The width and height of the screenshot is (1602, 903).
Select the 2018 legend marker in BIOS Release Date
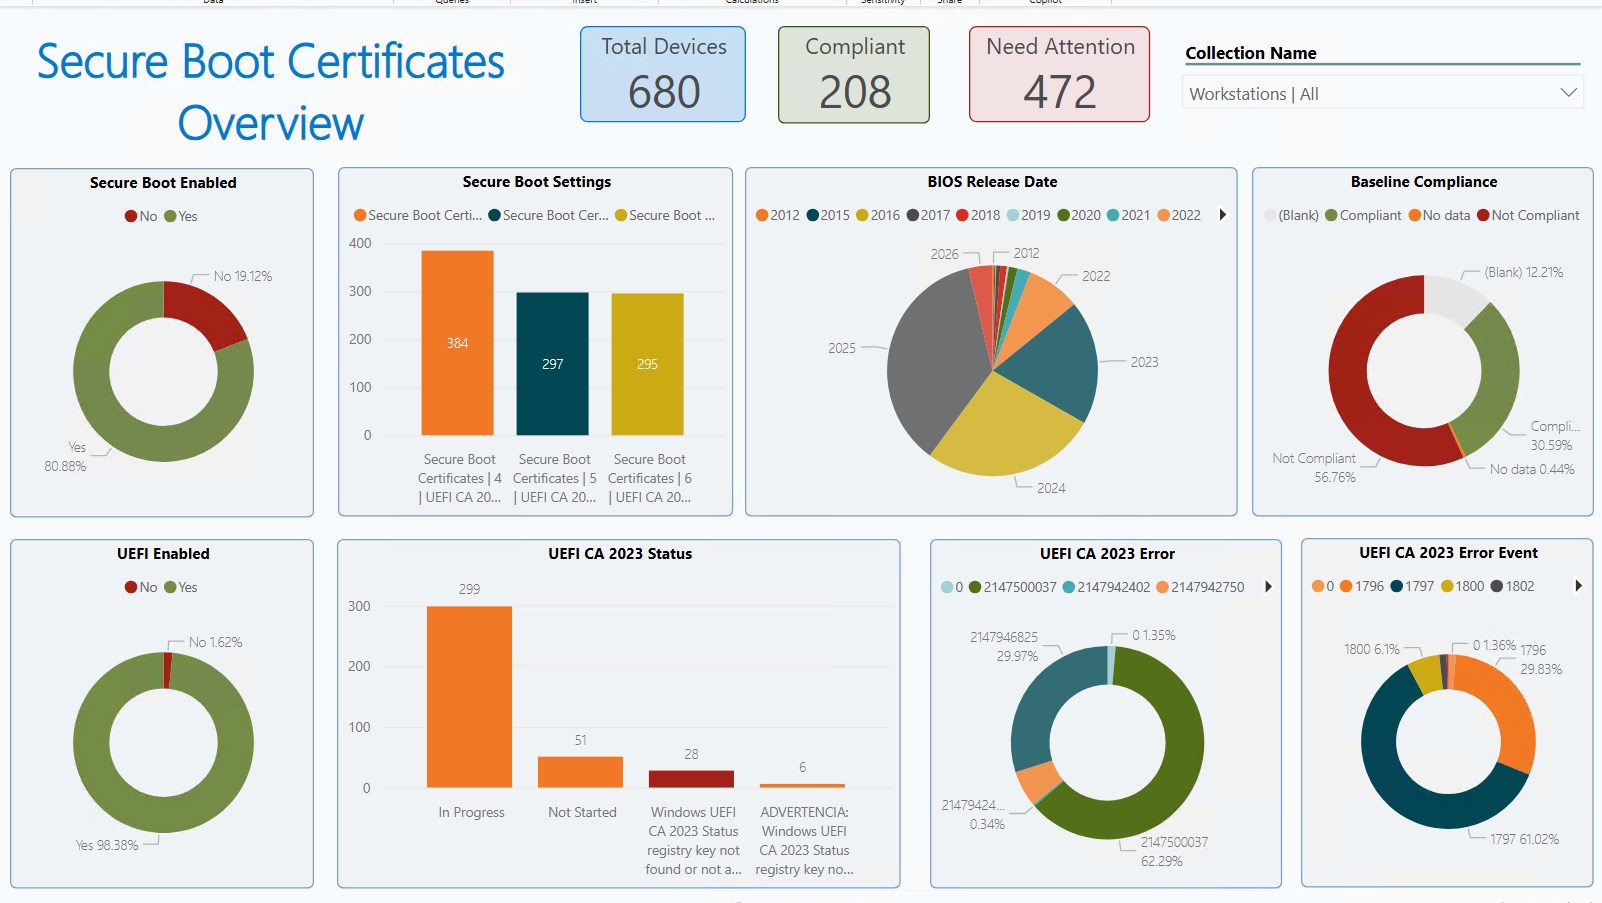pos(962,215)
